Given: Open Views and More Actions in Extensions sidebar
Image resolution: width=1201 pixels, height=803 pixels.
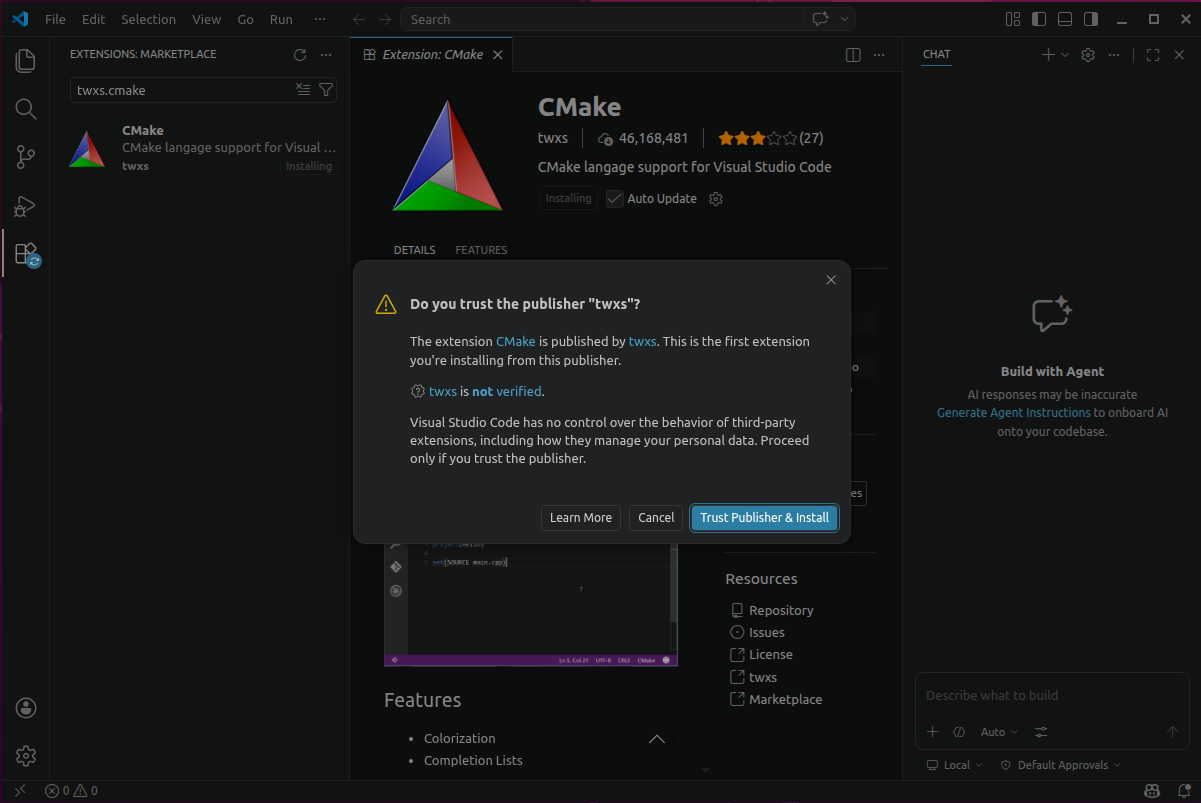Looking at the screenshot, I should [x=326, y=55].
